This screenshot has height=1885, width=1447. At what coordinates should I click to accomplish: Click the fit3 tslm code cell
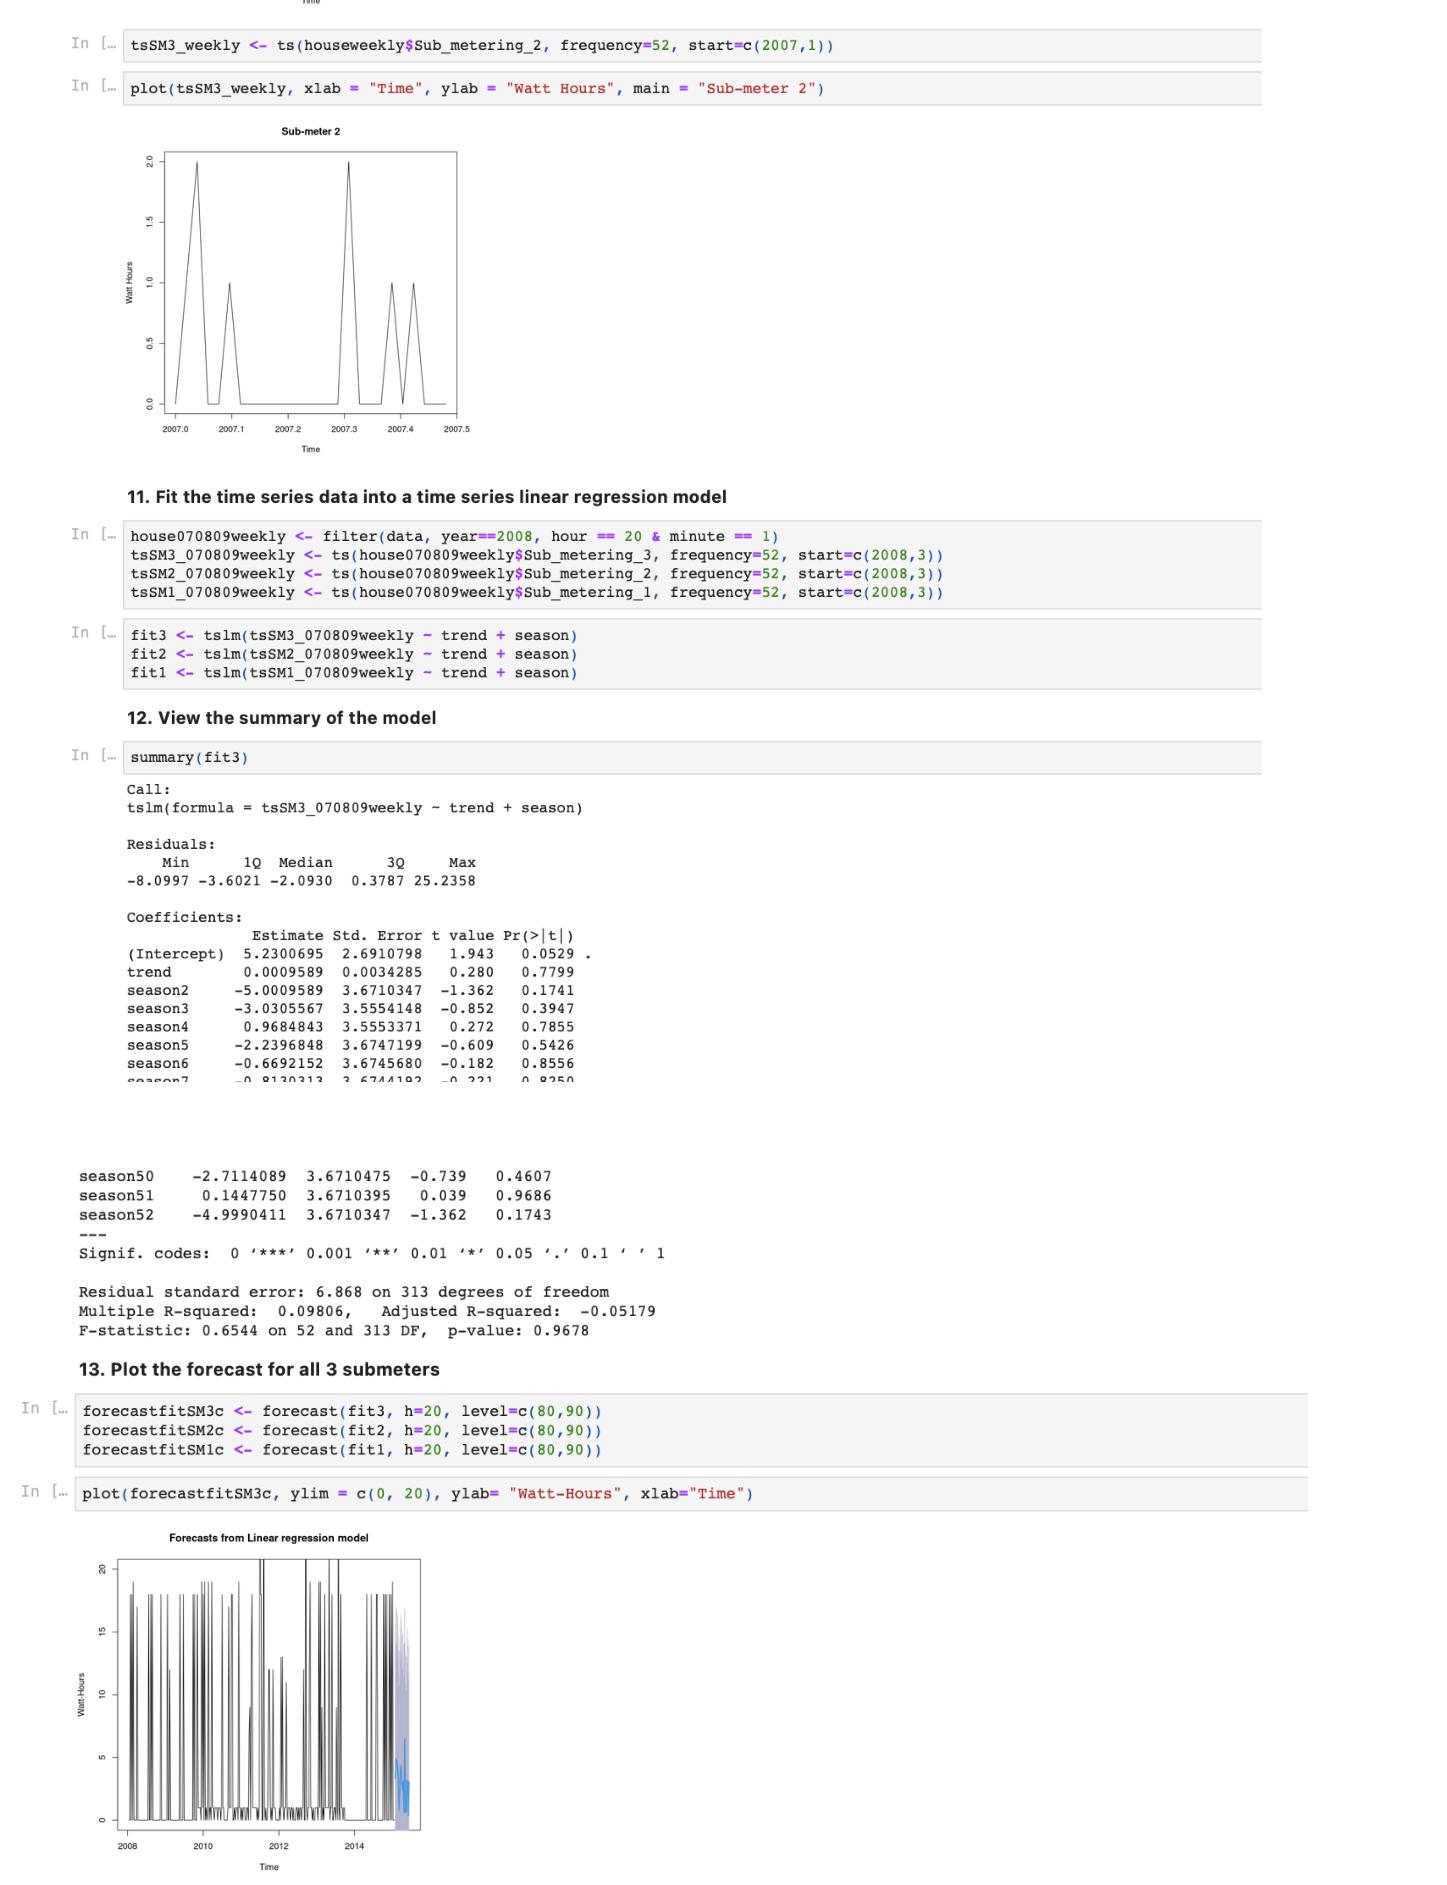[x=691, y=654]
